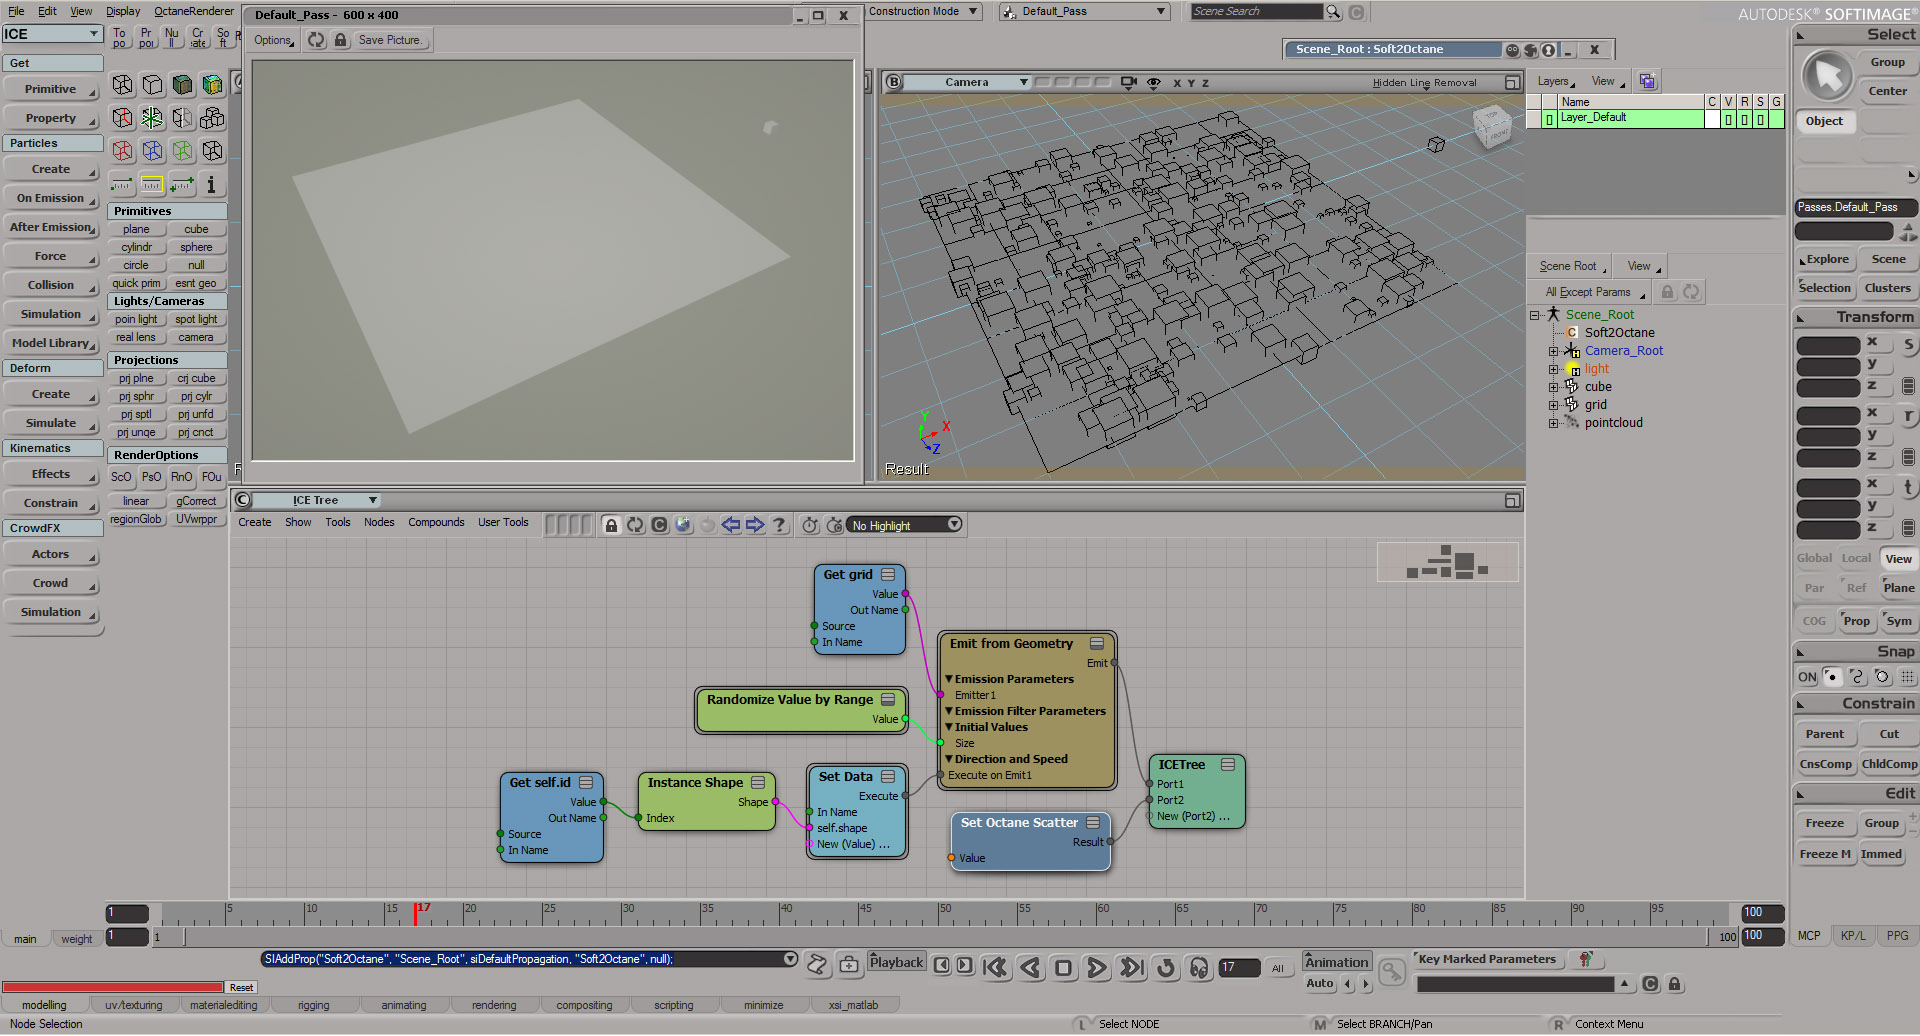The image size is (1920, 1036).
Task: Click the Scene Search magnifier icon
Action: coord(1333,12)
